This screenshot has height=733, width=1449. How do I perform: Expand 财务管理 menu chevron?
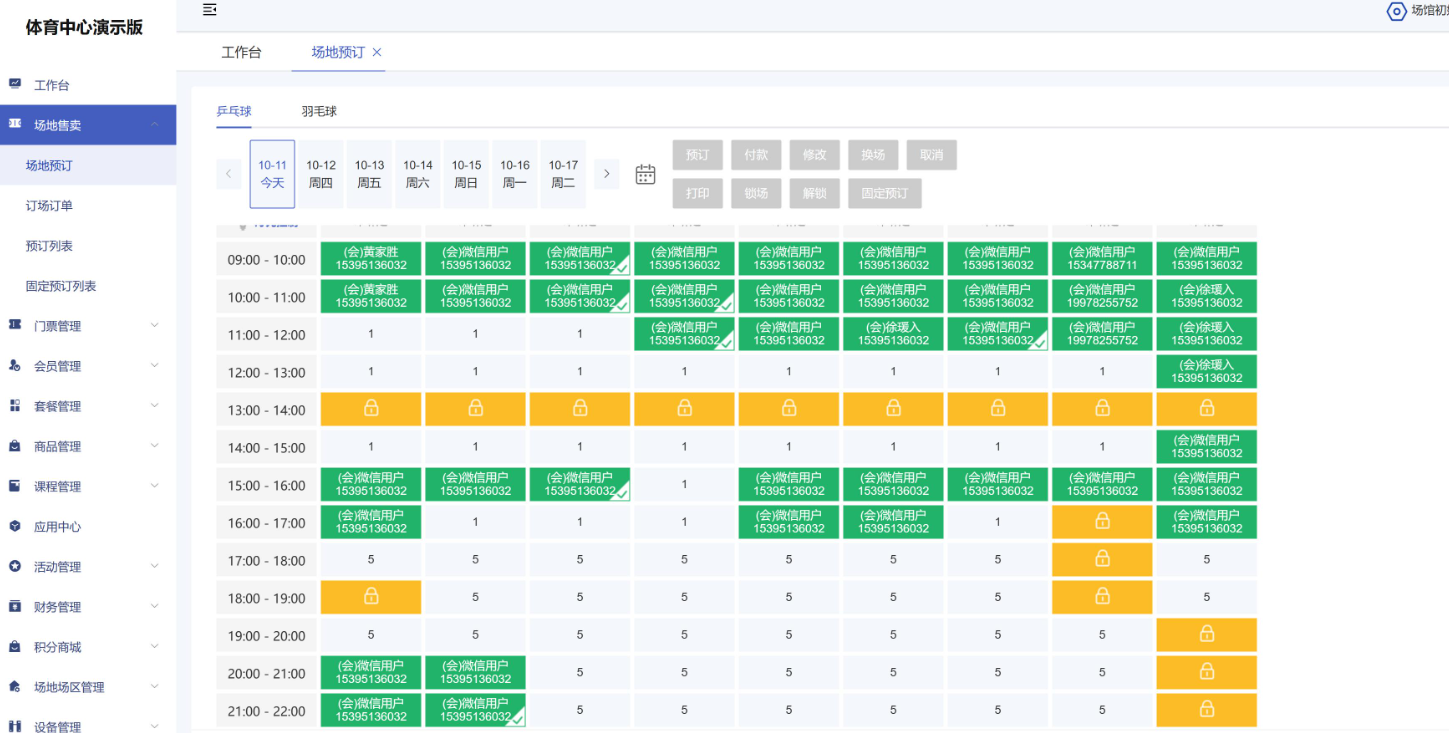click(155, 606)
